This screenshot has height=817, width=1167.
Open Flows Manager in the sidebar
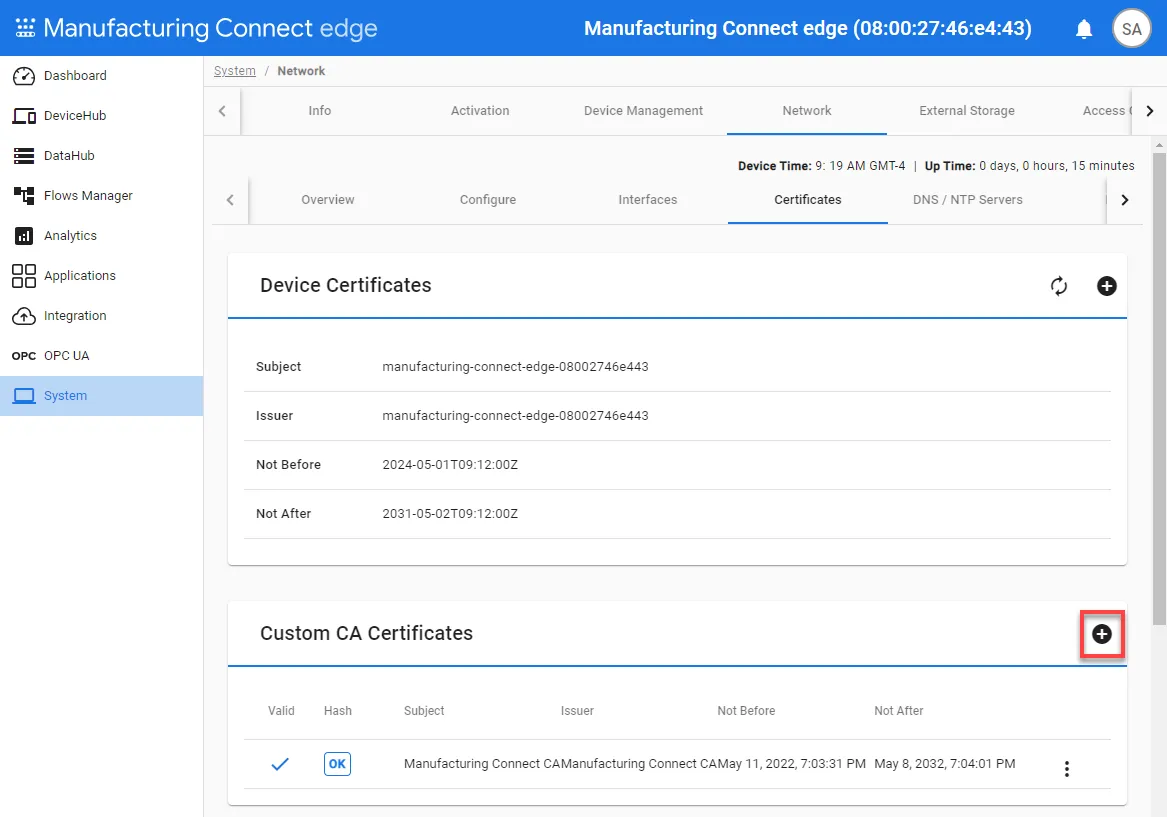pos(88,196)
